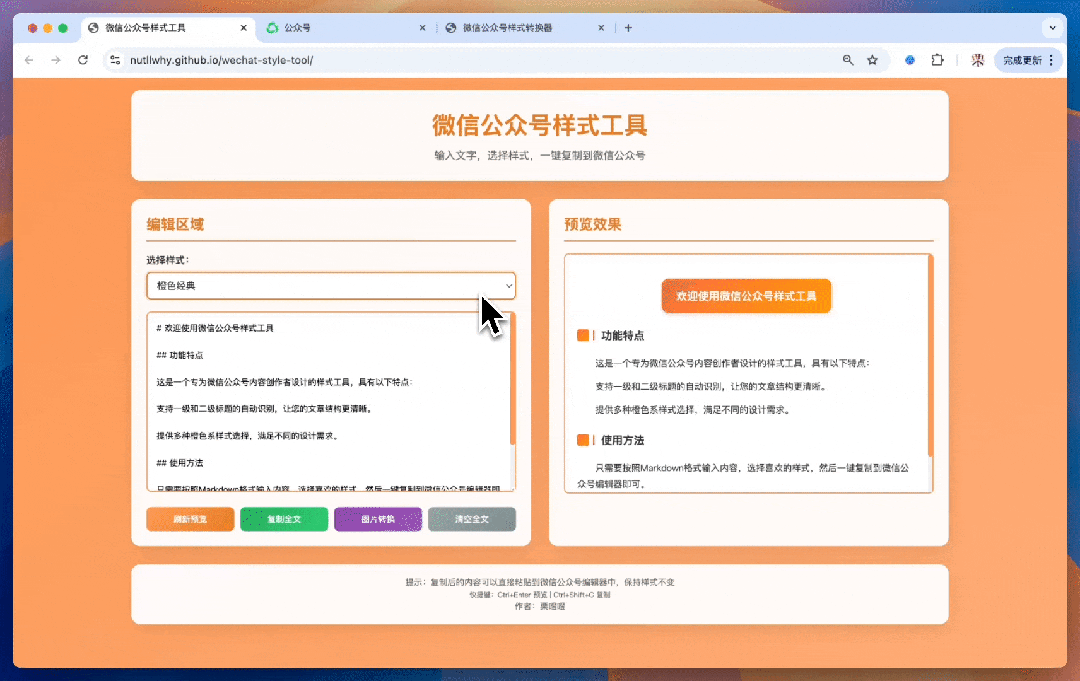Open site information icon in address bar
The width and height of the screenshot is (1080, 681).
(x=115, y=60)
